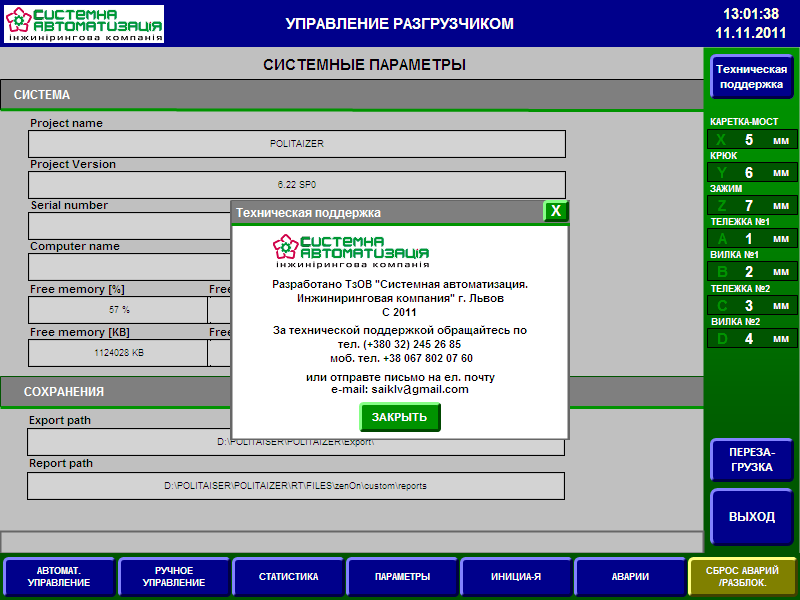Click the Project name field POLITAIZER
Viewport: 800px width, 600px height.
tap(297, 144)
